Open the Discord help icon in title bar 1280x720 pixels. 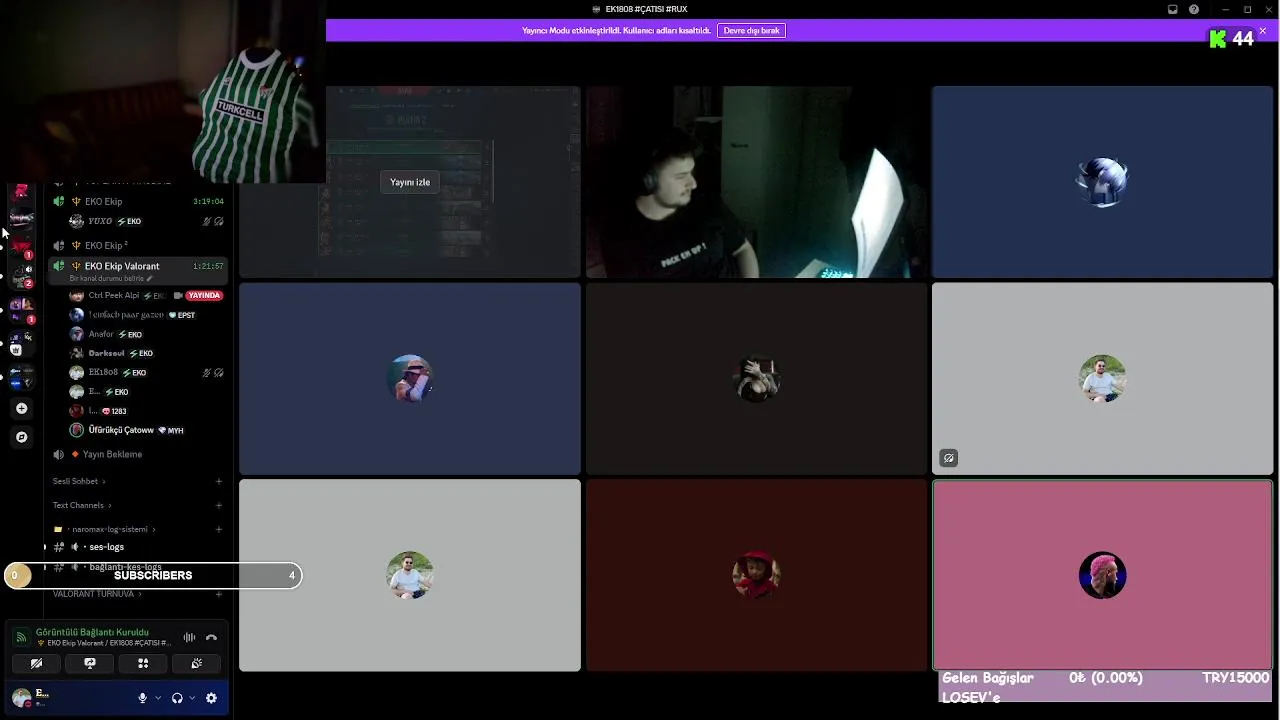pyautogui.click(x=1194, y=9)
